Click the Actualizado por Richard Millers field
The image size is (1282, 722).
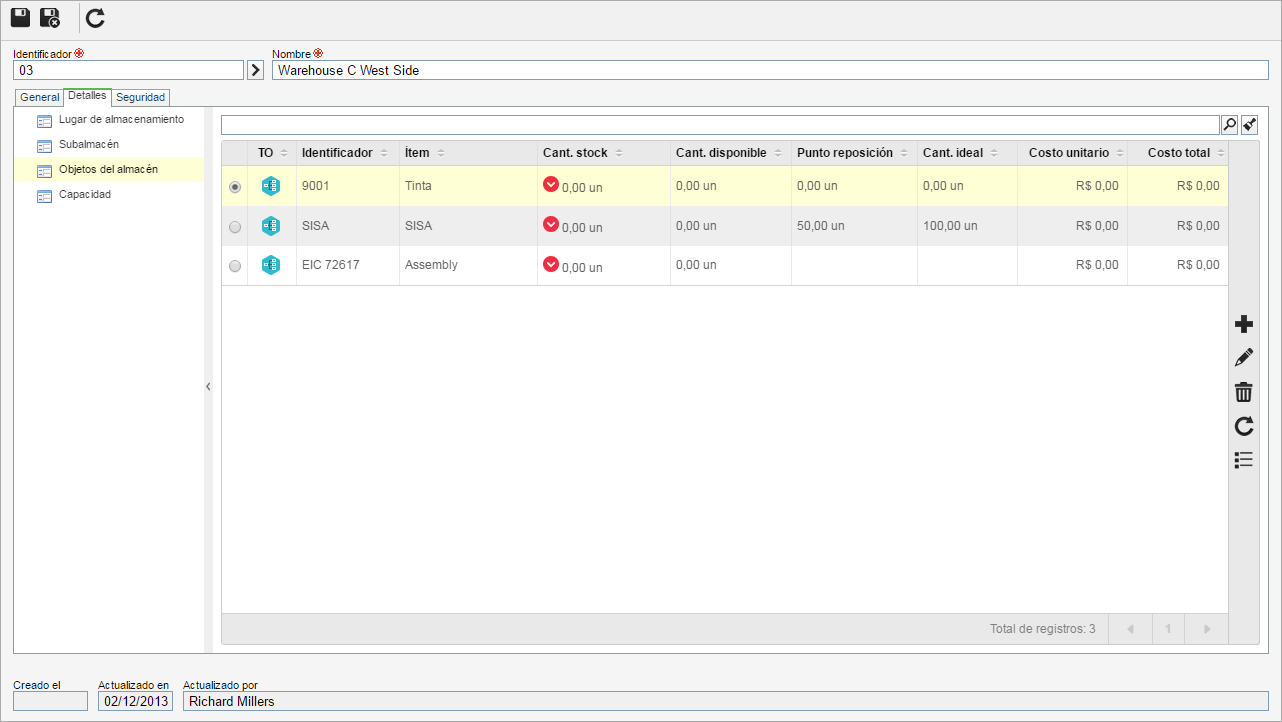726,701
